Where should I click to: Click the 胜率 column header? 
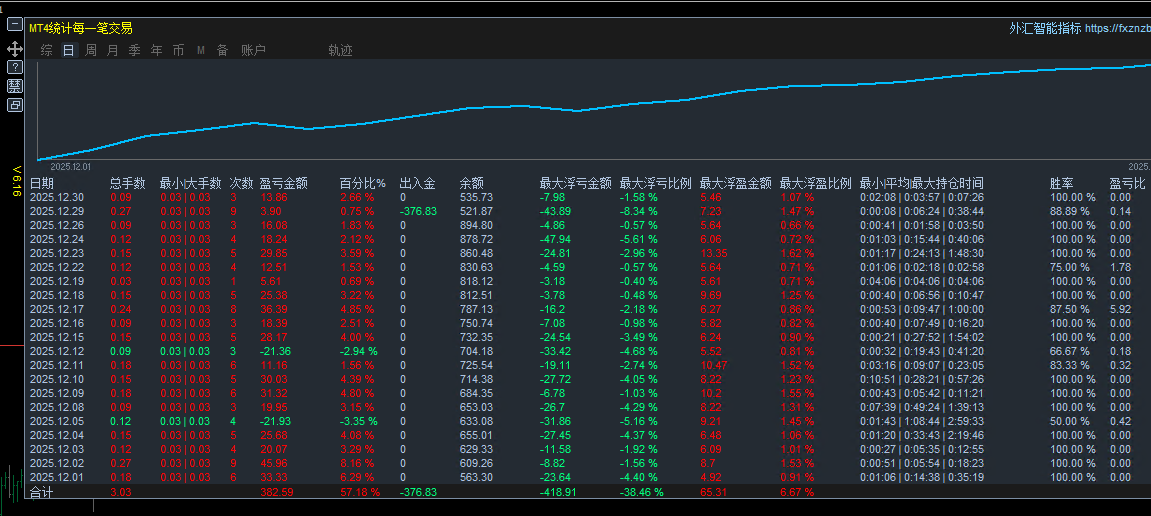pos(1062,183)
